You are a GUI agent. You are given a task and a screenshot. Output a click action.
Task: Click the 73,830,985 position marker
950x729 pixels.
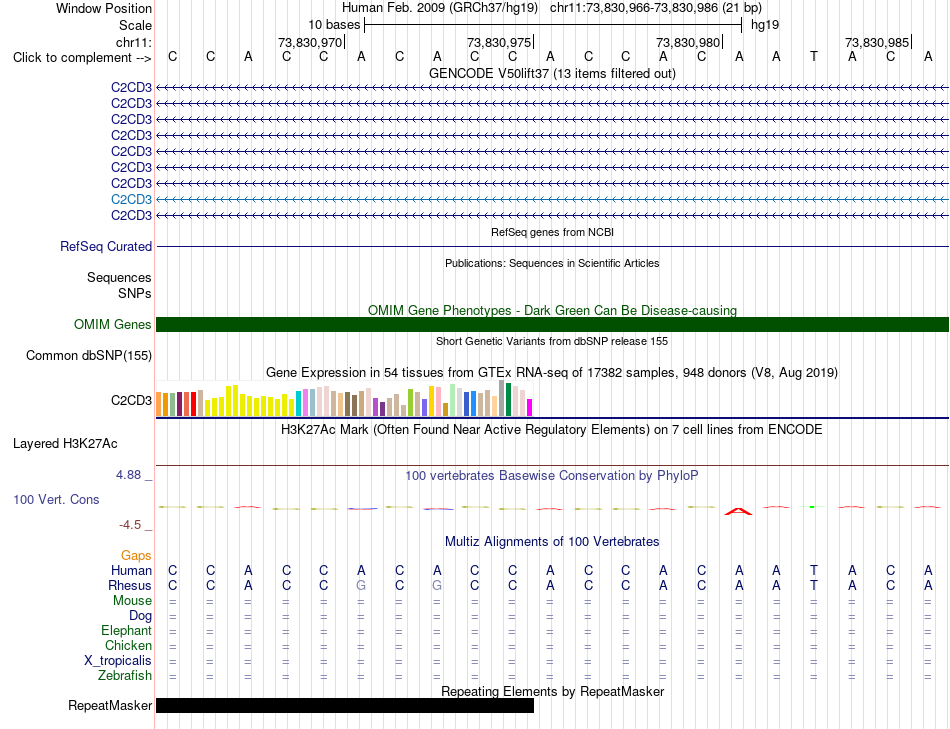[878, 42]
